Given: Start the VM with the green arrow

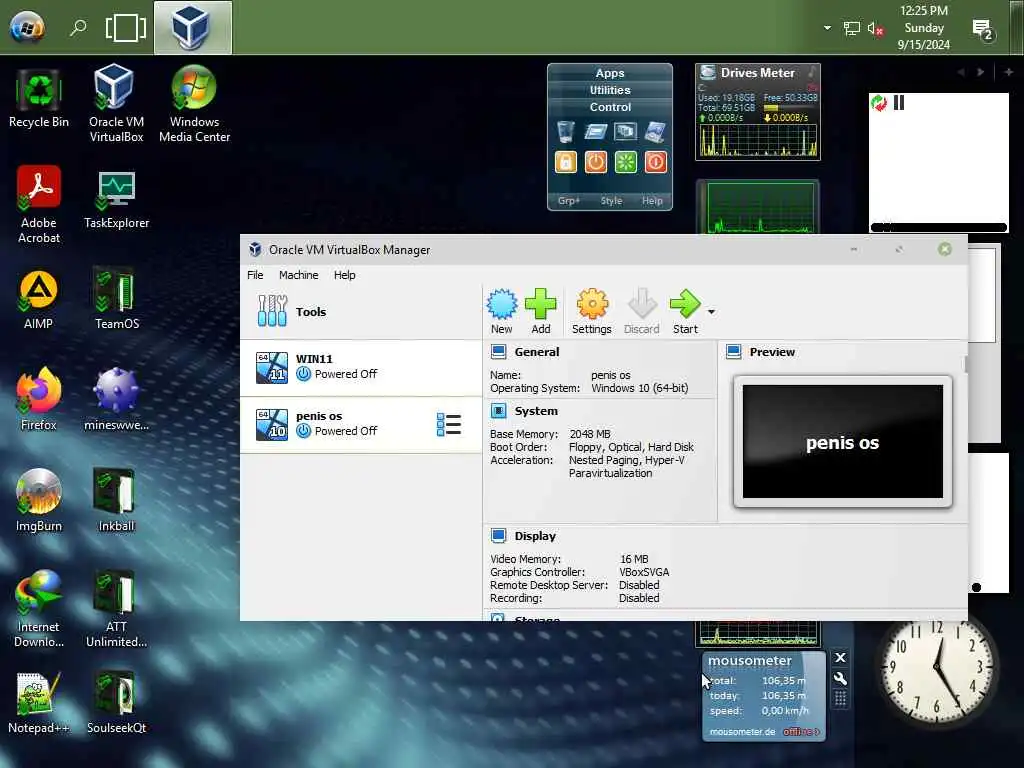Looking at the screenshot, I should coord(685,312).
